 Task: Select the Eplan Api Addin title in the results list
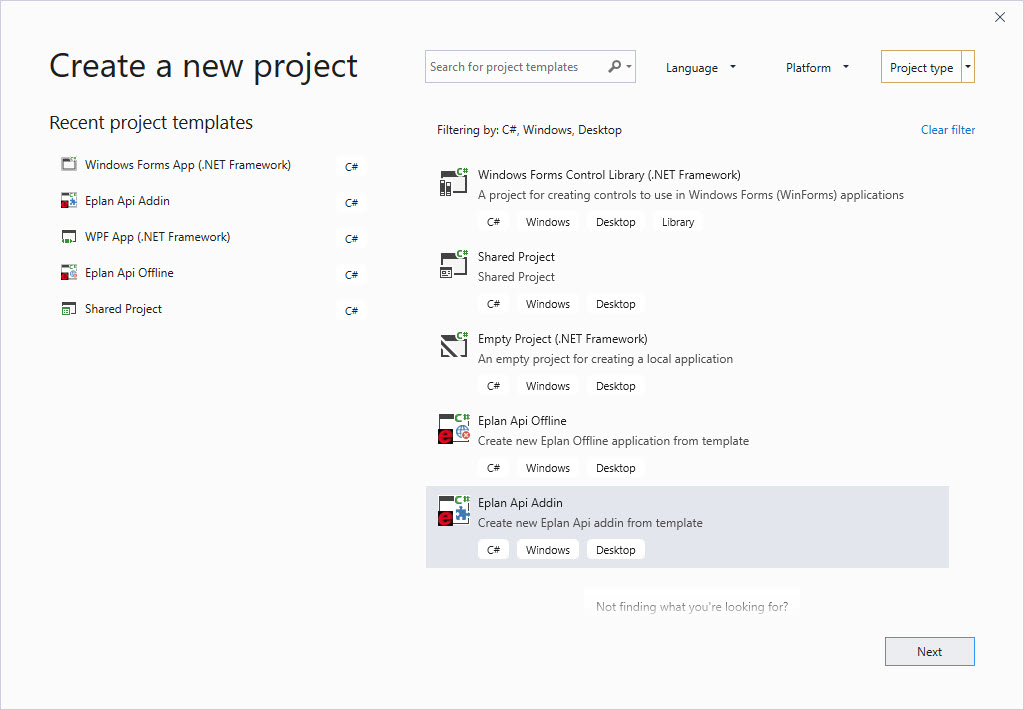(520, 502)
